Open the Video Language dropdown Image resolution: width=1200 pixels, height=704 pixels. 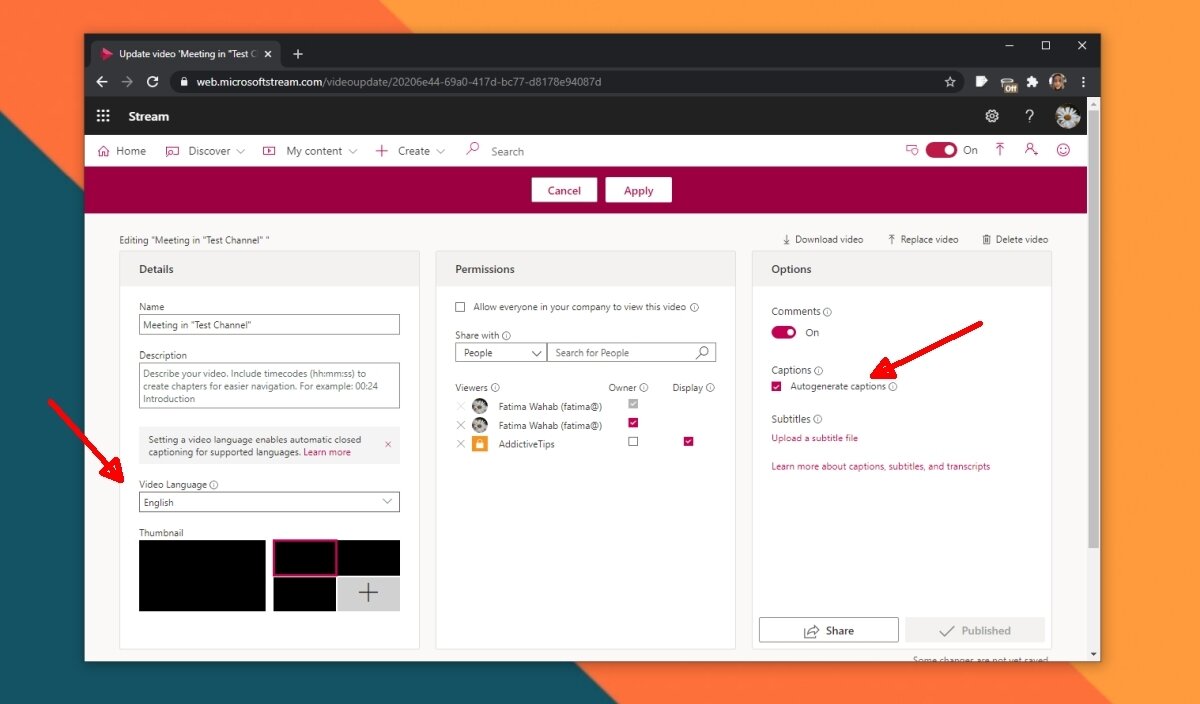[268, 502]
